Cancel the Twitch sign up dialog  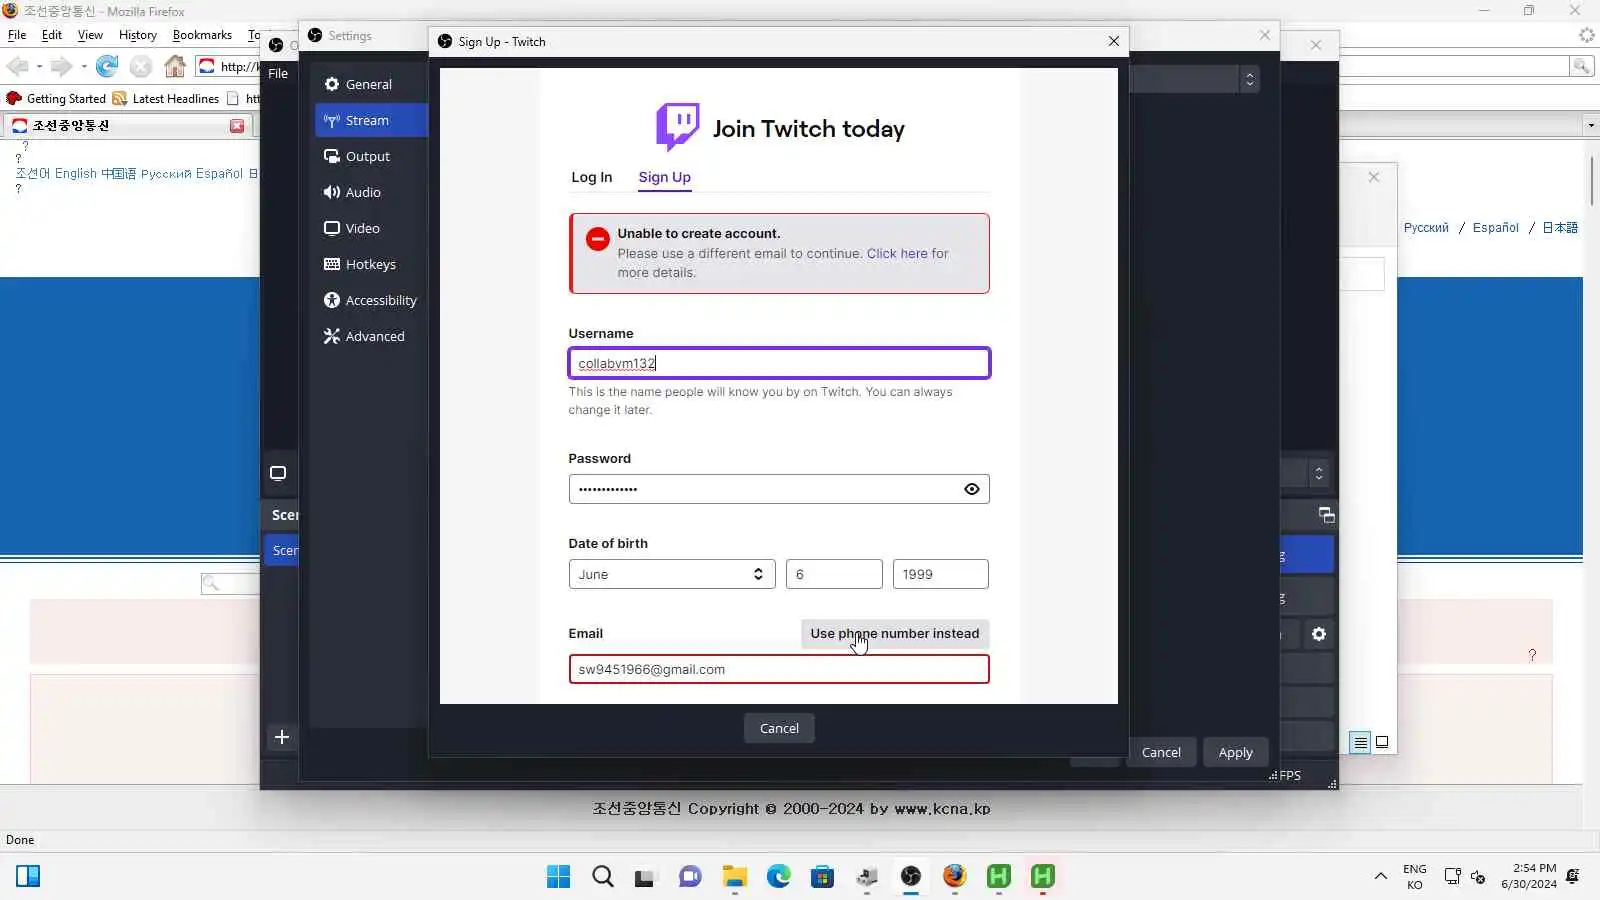(779, 728)
